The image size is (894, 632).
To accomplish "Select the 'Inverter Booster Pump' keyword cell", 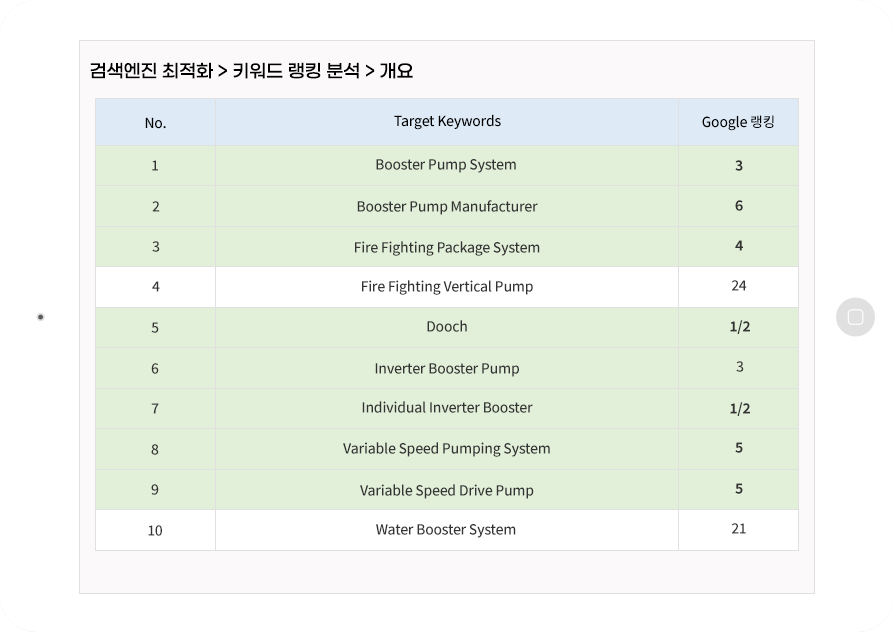I will coord(447,368).
